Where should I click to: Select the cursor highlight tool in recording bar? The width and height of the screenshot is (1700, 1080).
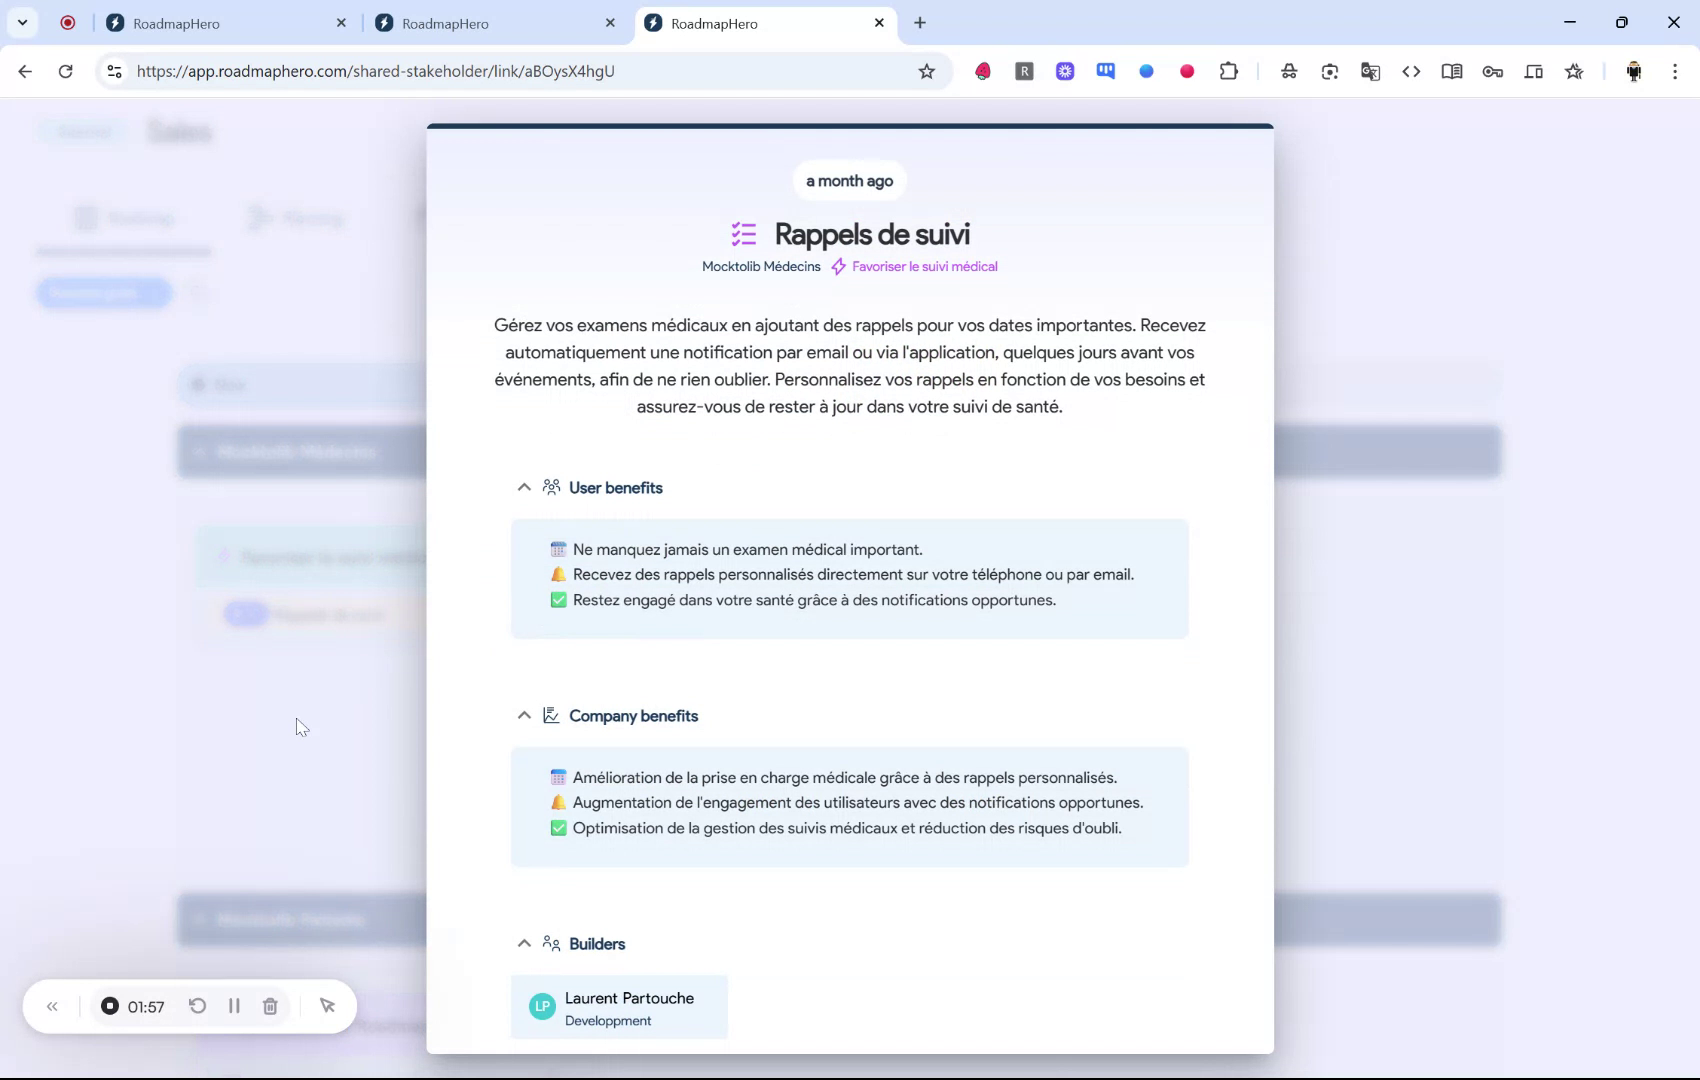(x=328, y=1006)
